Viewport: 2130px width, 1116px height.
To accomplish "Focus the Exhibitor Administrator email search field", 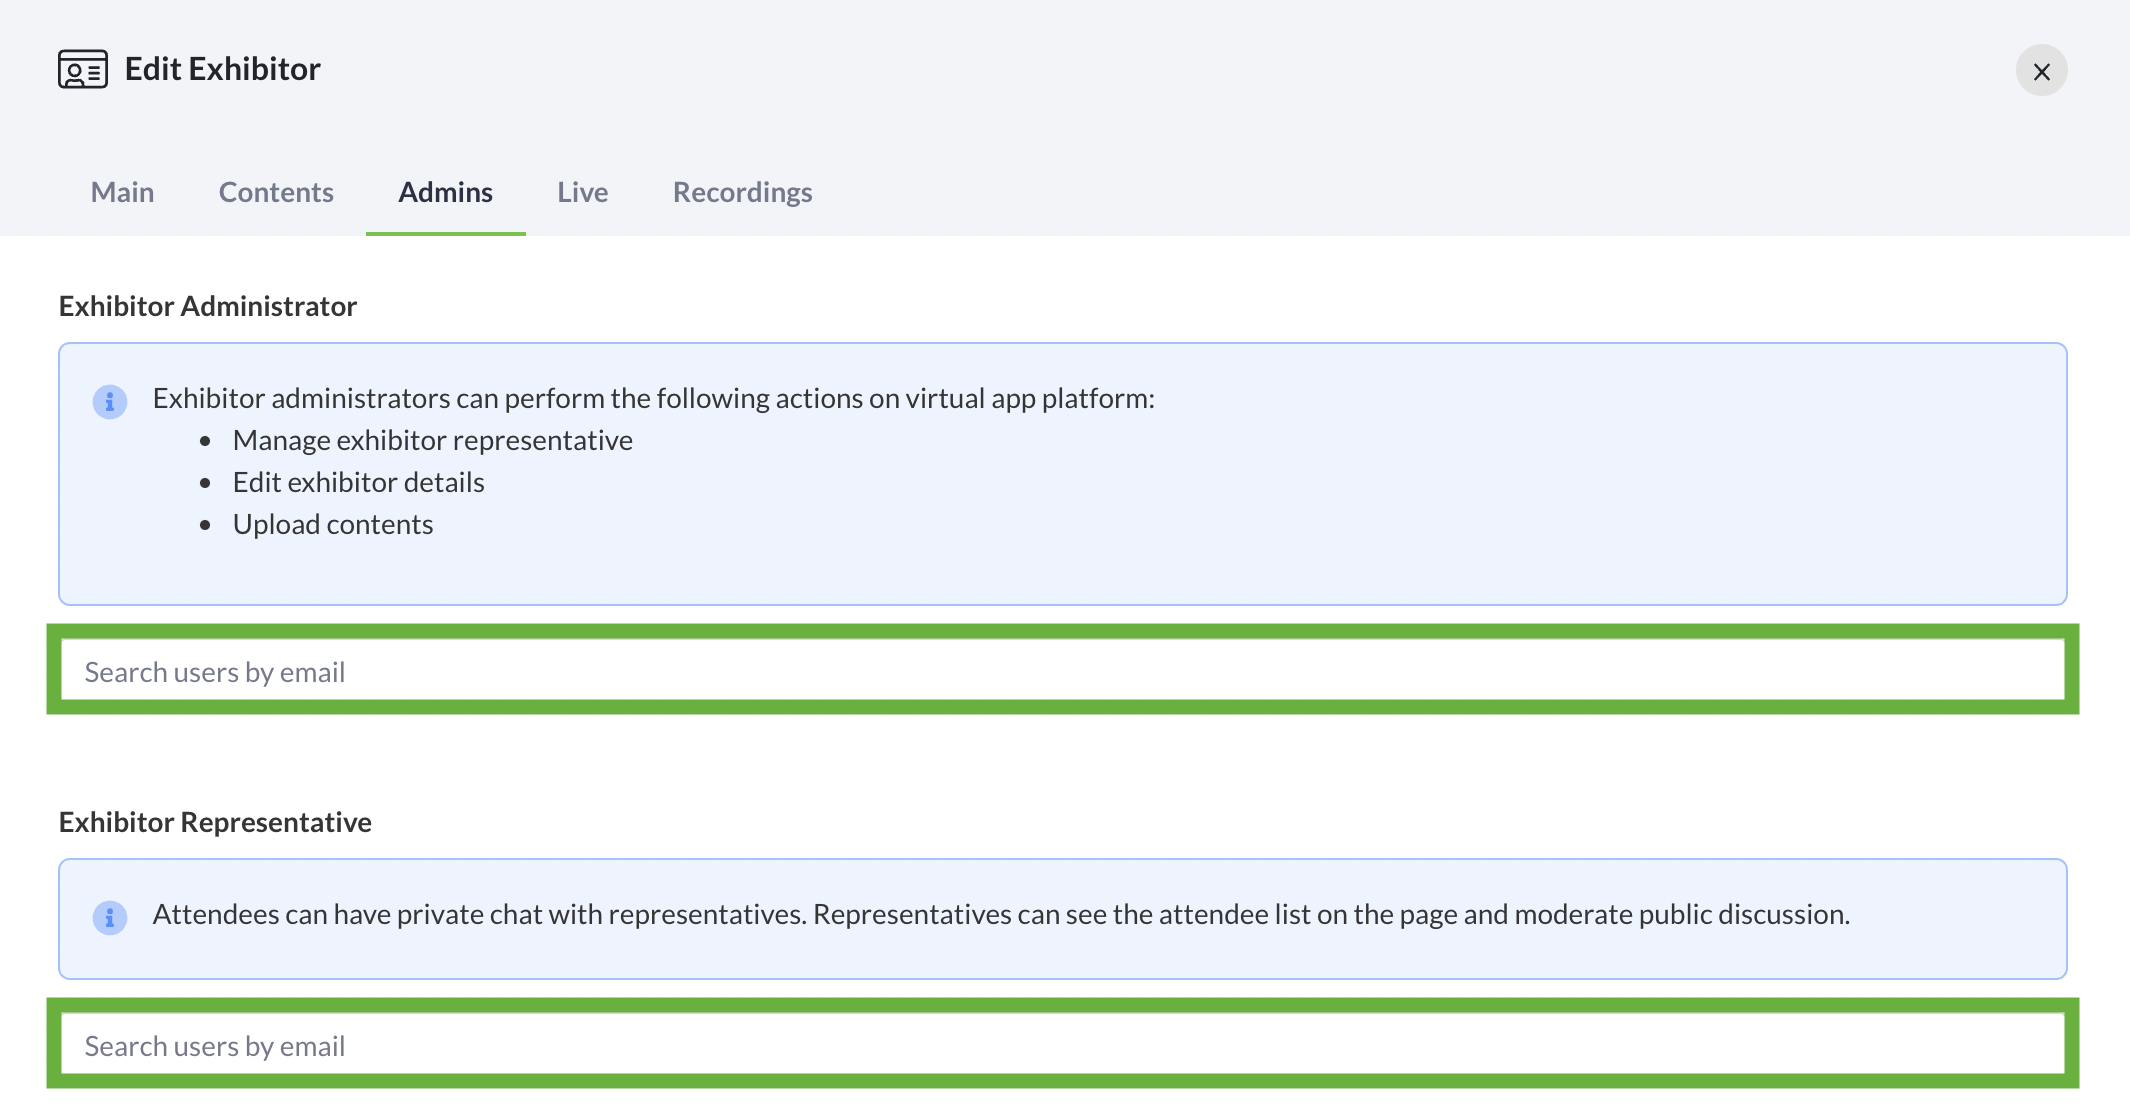I will tap(1062, 671).
